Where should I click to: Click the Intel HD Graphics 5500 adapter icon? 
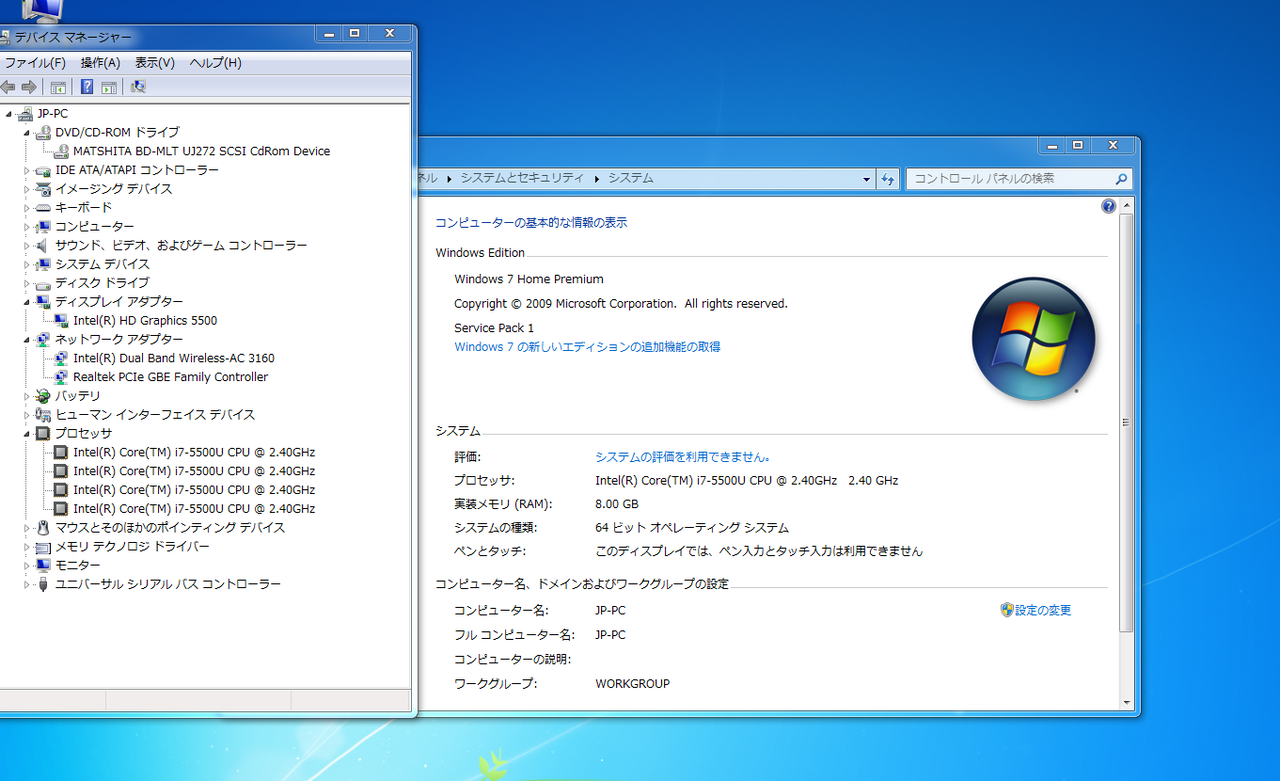[x=62, y=320]
